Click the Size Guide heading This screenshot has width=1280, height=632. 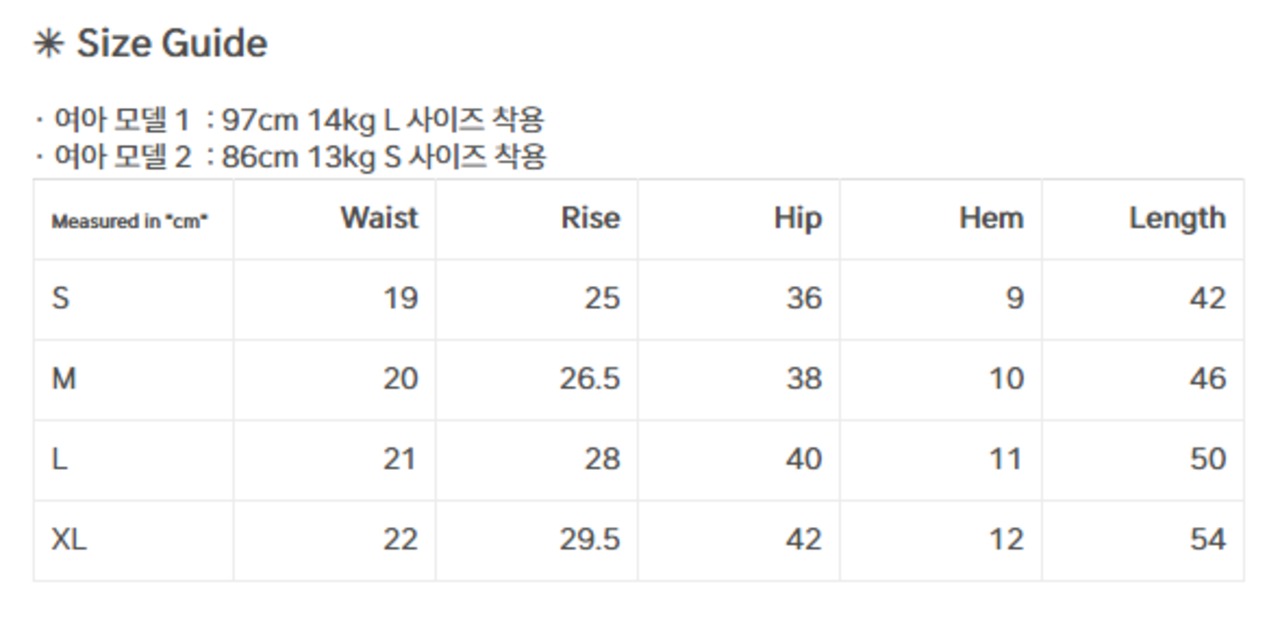pyautogui.click(x=171, y=44)
